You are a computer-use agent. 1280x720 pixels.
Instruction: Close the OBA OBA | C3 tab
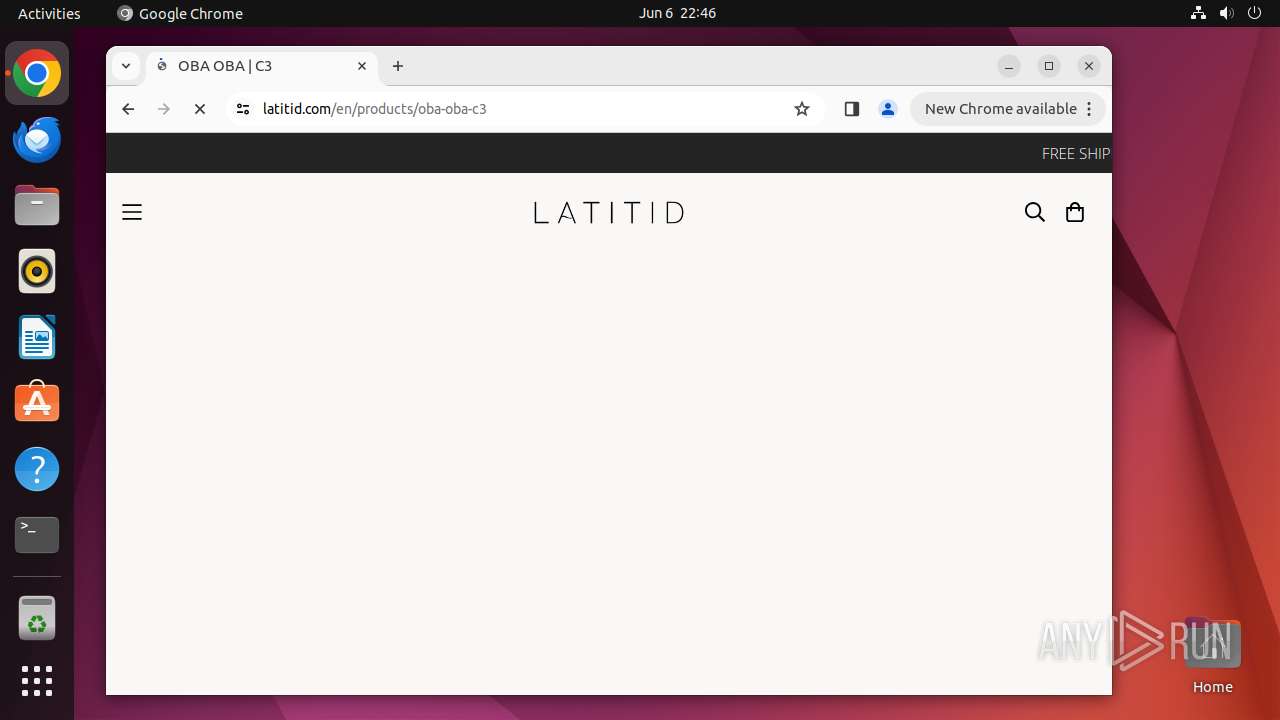click(362, 66)
